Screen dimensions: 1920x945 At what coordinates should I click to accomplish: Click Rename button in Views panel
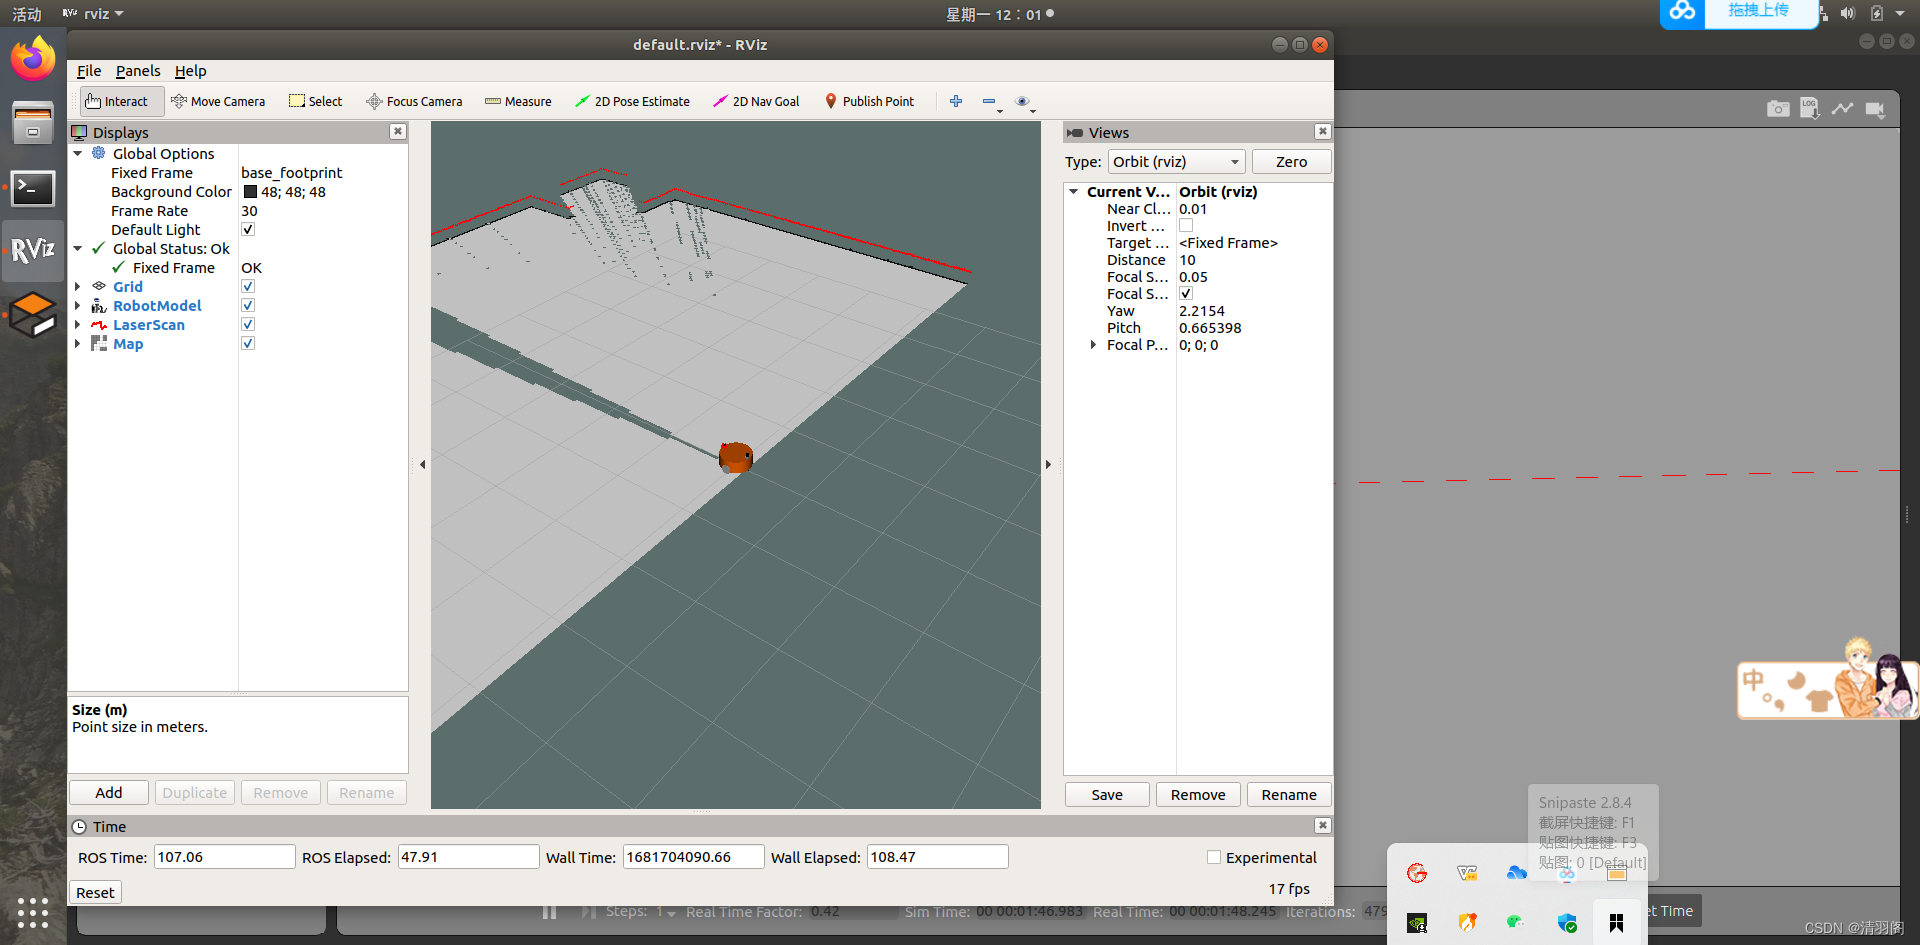(x=1289, y=794)
